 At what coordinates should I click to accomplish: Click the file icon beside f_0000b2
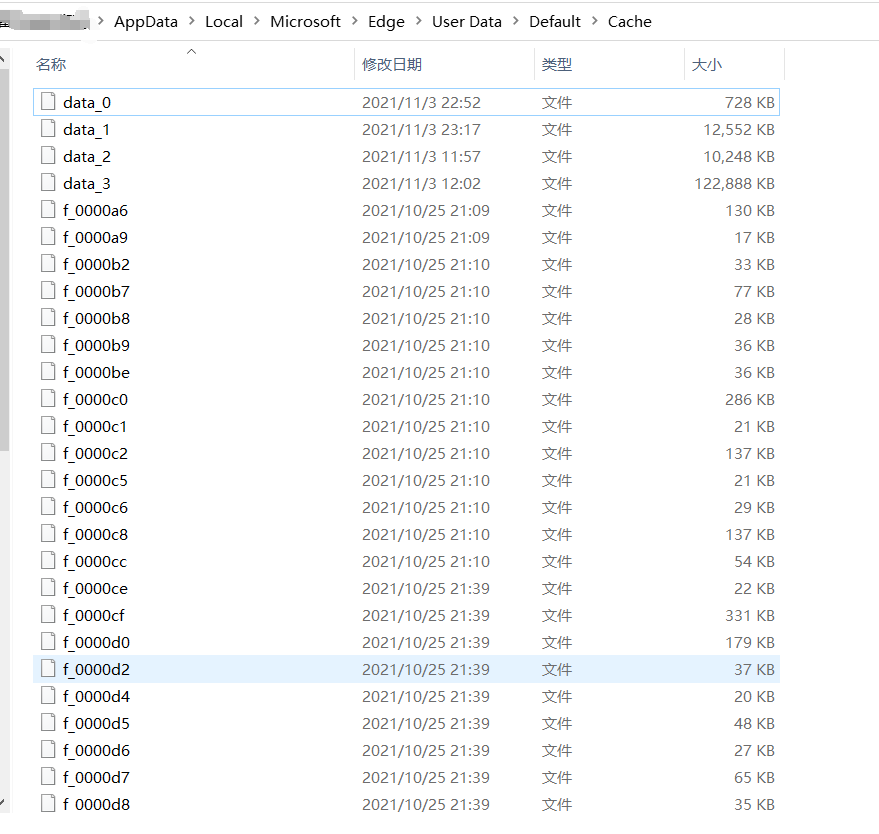pos(48,263)
